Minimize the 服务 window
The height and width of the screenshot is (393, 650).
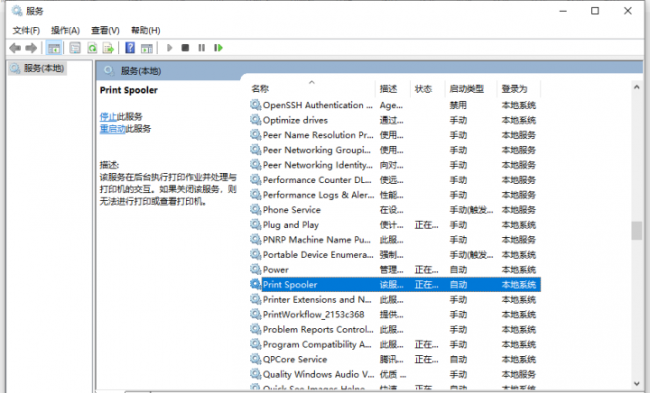563,11
